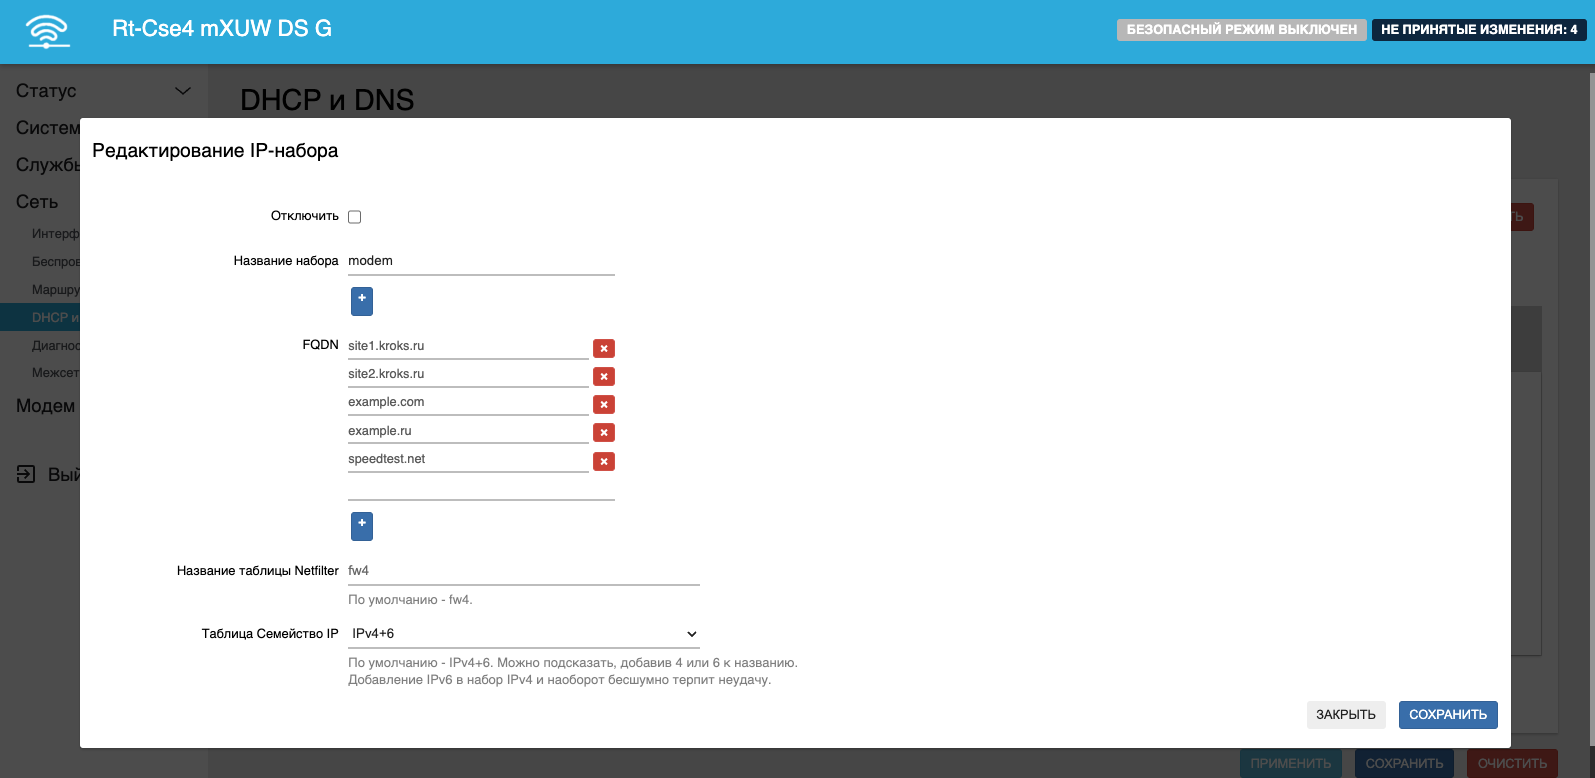
Task: Click СОХРАНИТЬ in the dialog
Action: [x=1447, y=714]
